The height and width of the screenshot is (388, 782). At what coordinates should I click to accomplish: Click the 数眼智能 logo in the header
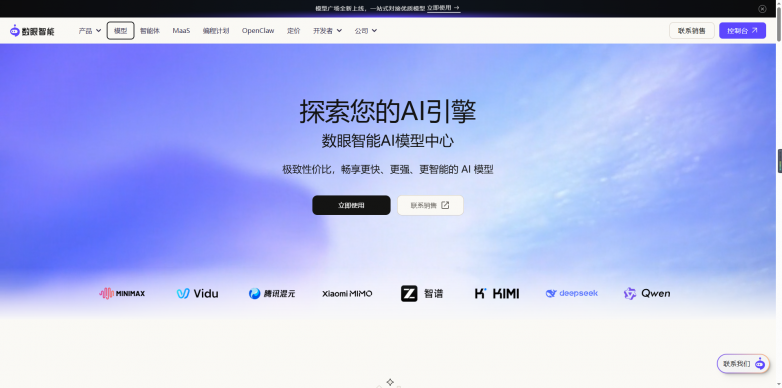32,31
